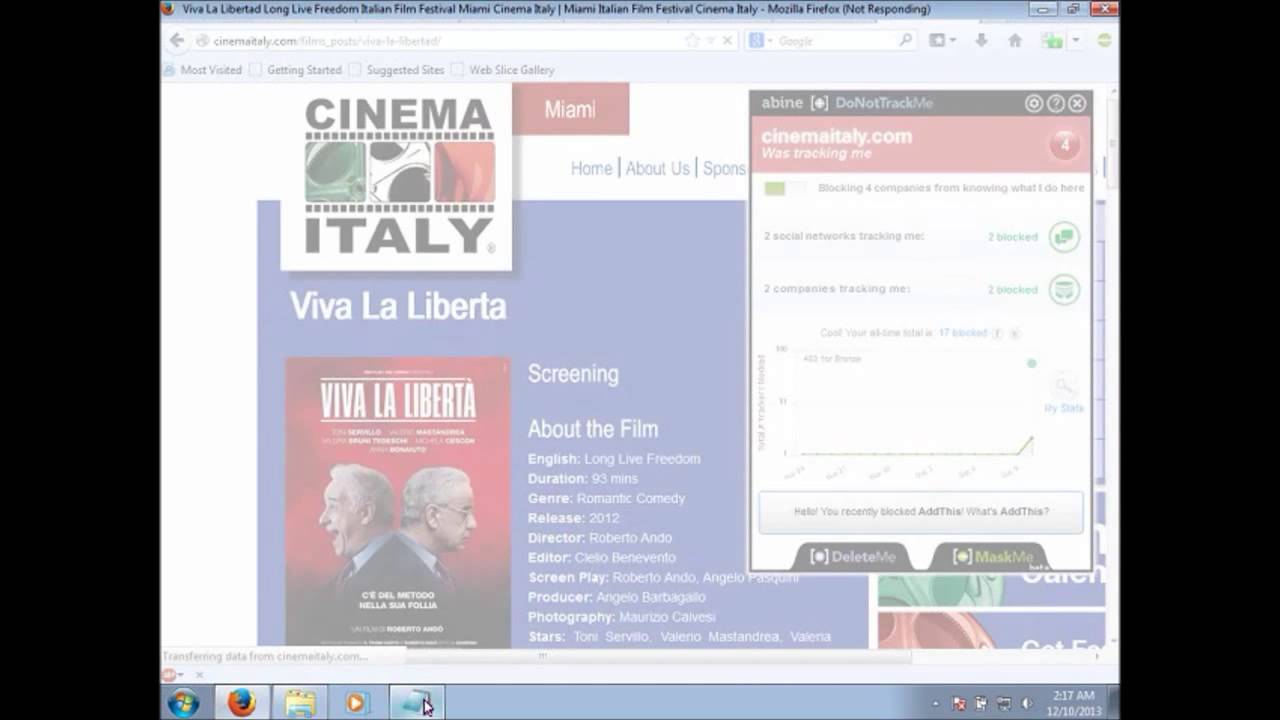Open the Suggested Sites bookmark

tap(396, 70)
